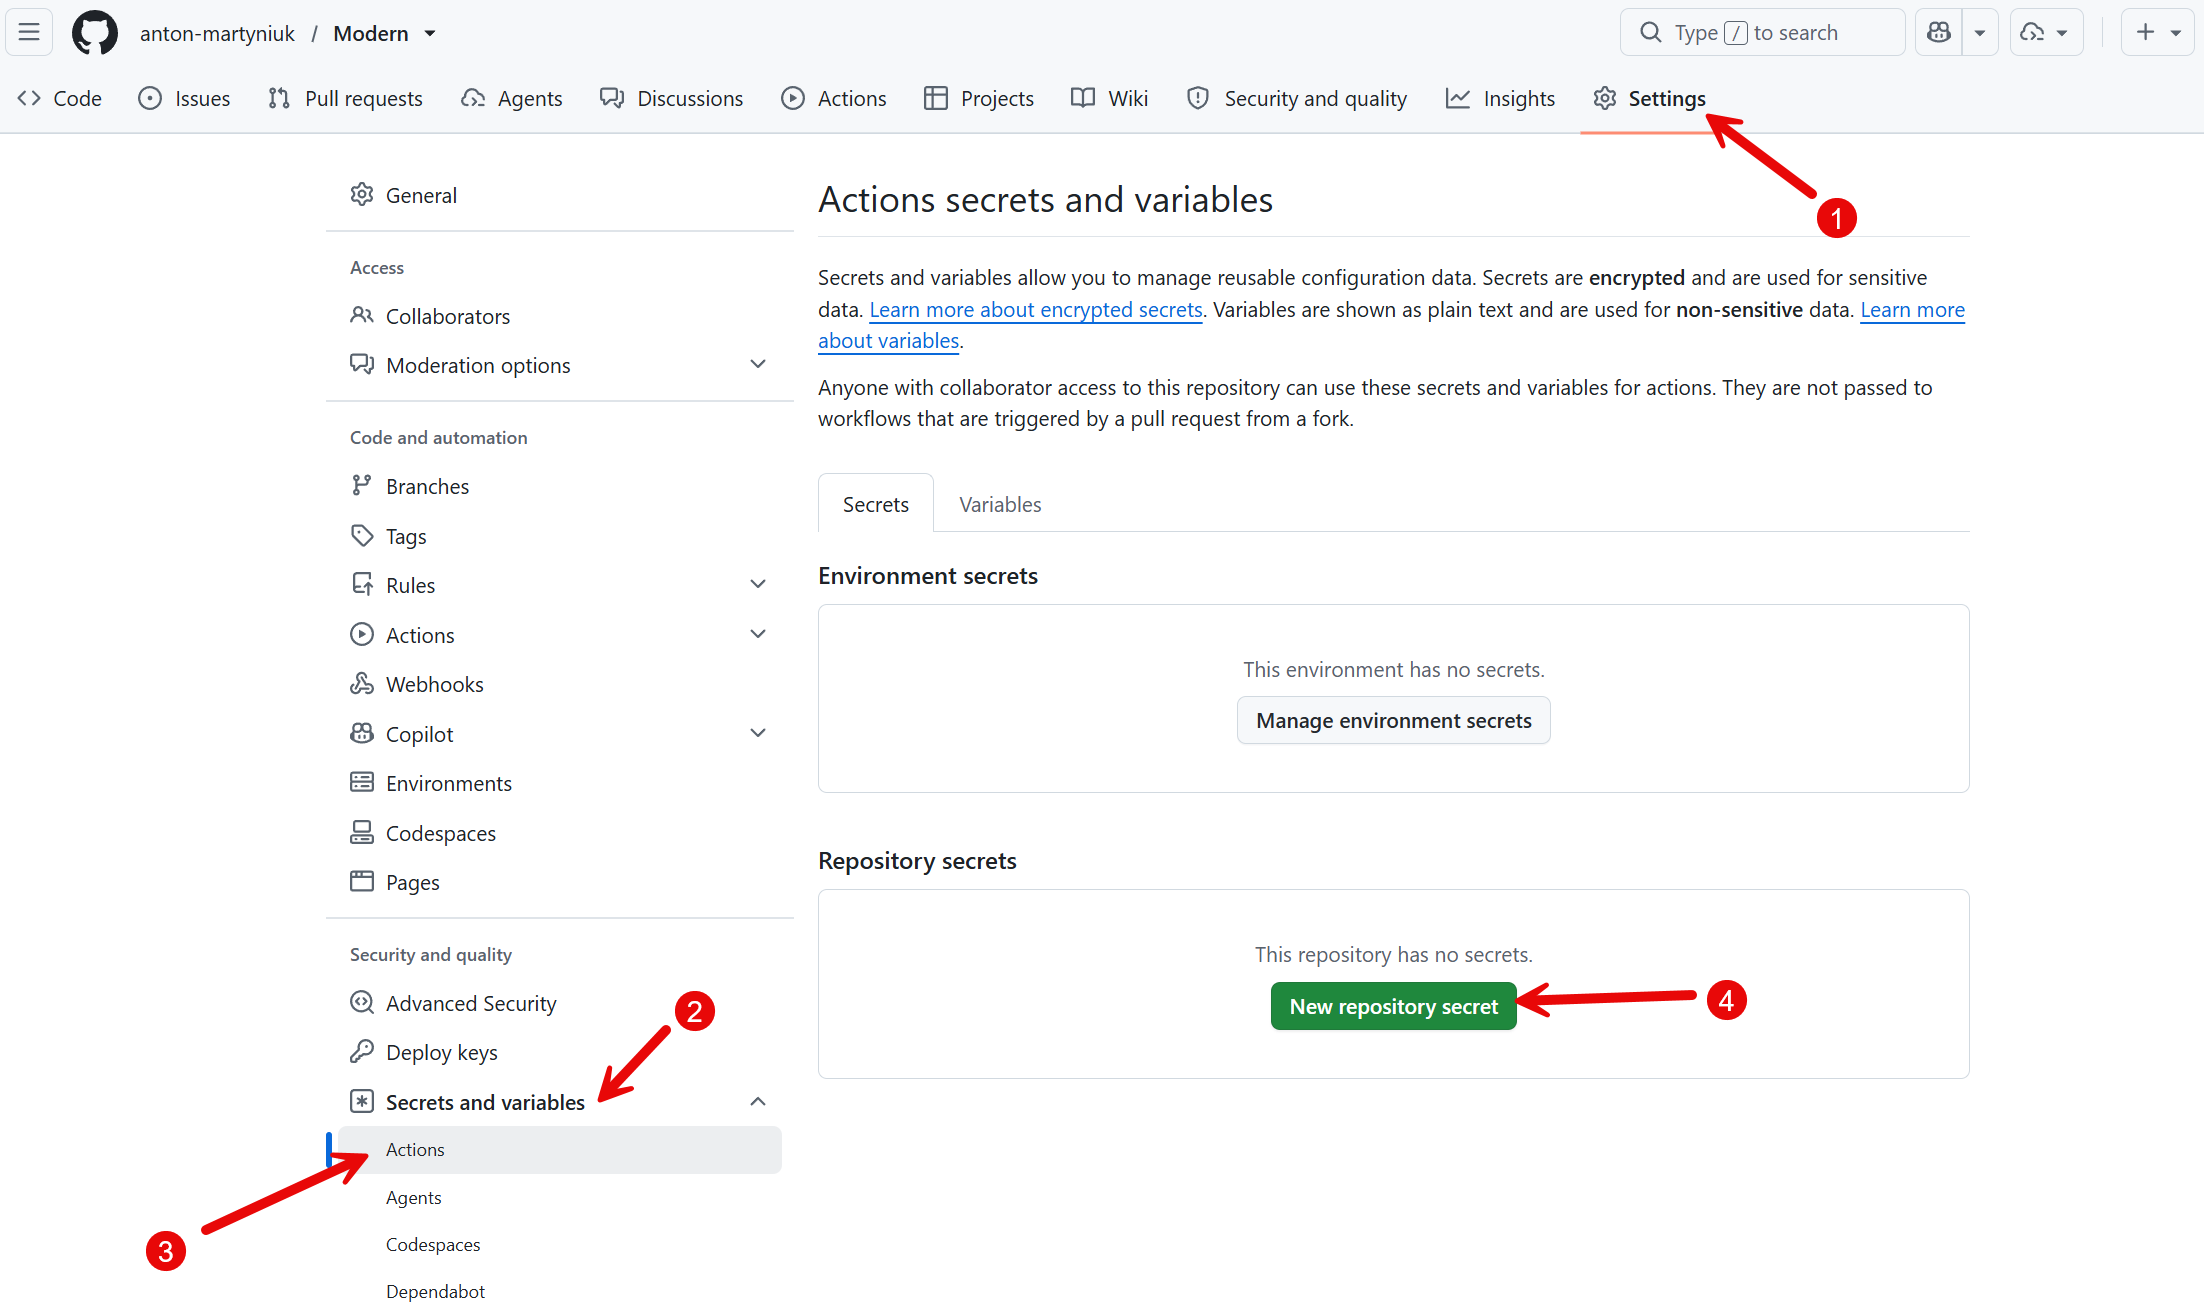Open the Security and quality tab
This screenshot has width=2204, height=1310.
click(x=1297, y=98)
